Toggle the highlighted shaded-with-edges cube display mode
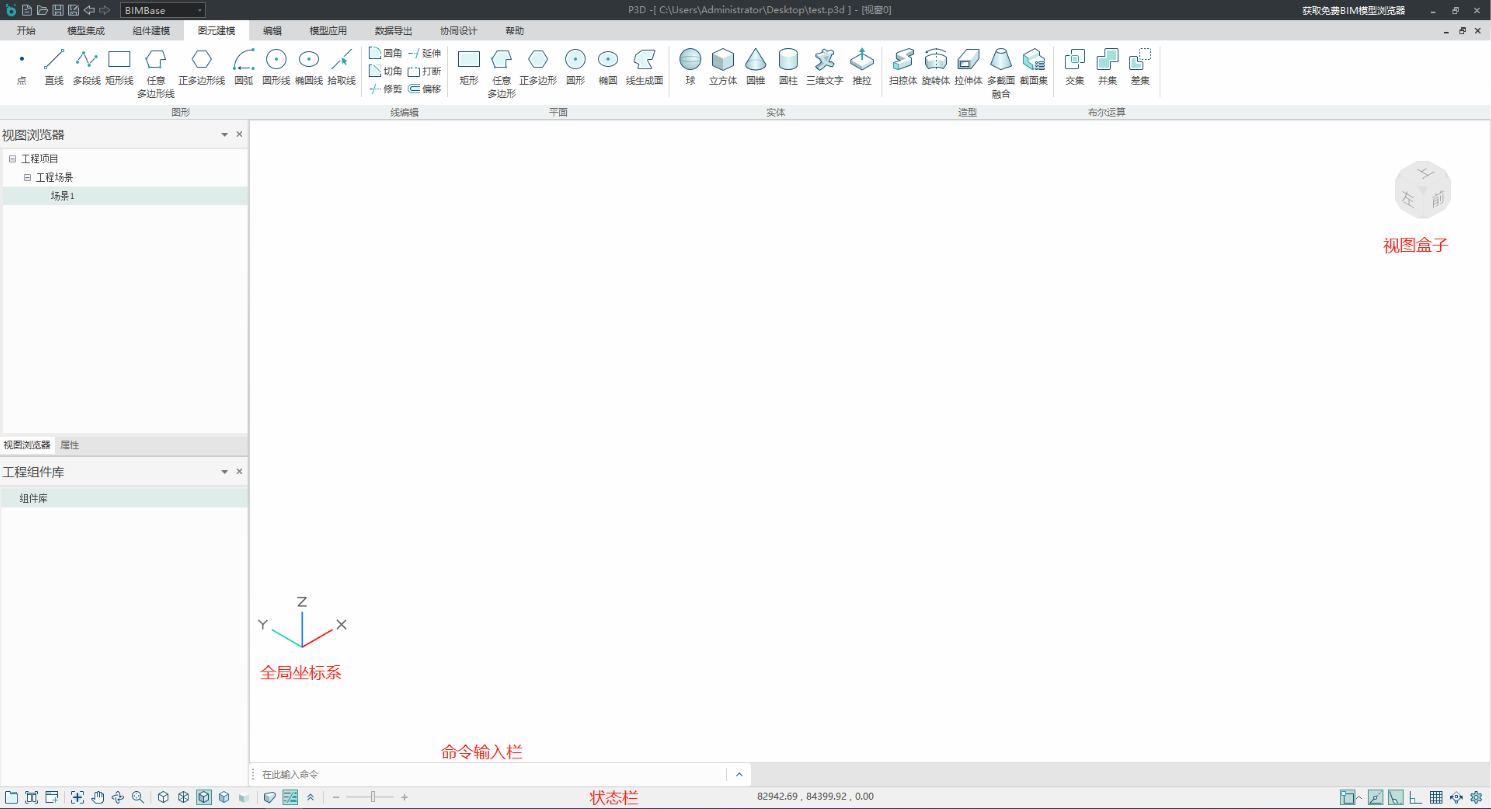 (203, 797)
